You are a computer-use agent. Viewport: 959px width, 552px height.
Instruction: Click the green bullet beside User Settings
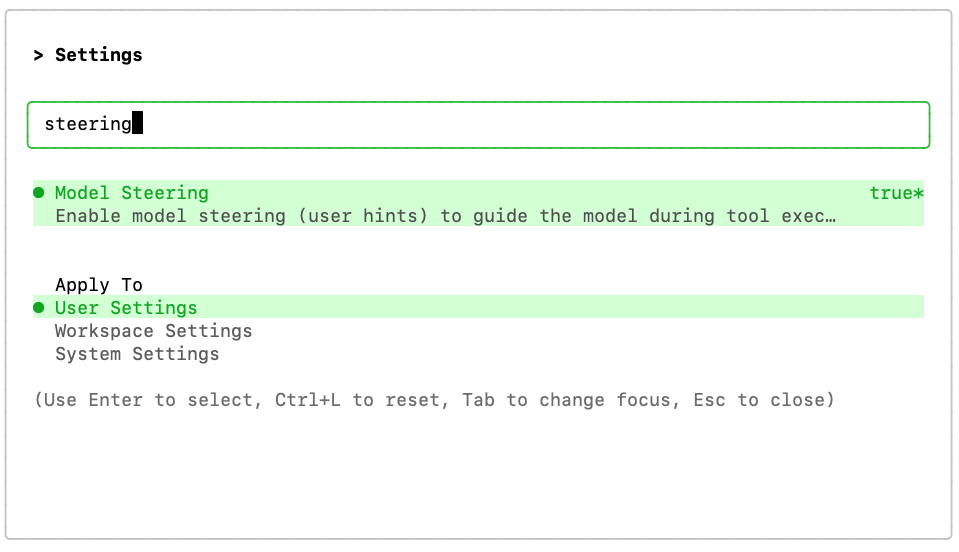(39, 308)
